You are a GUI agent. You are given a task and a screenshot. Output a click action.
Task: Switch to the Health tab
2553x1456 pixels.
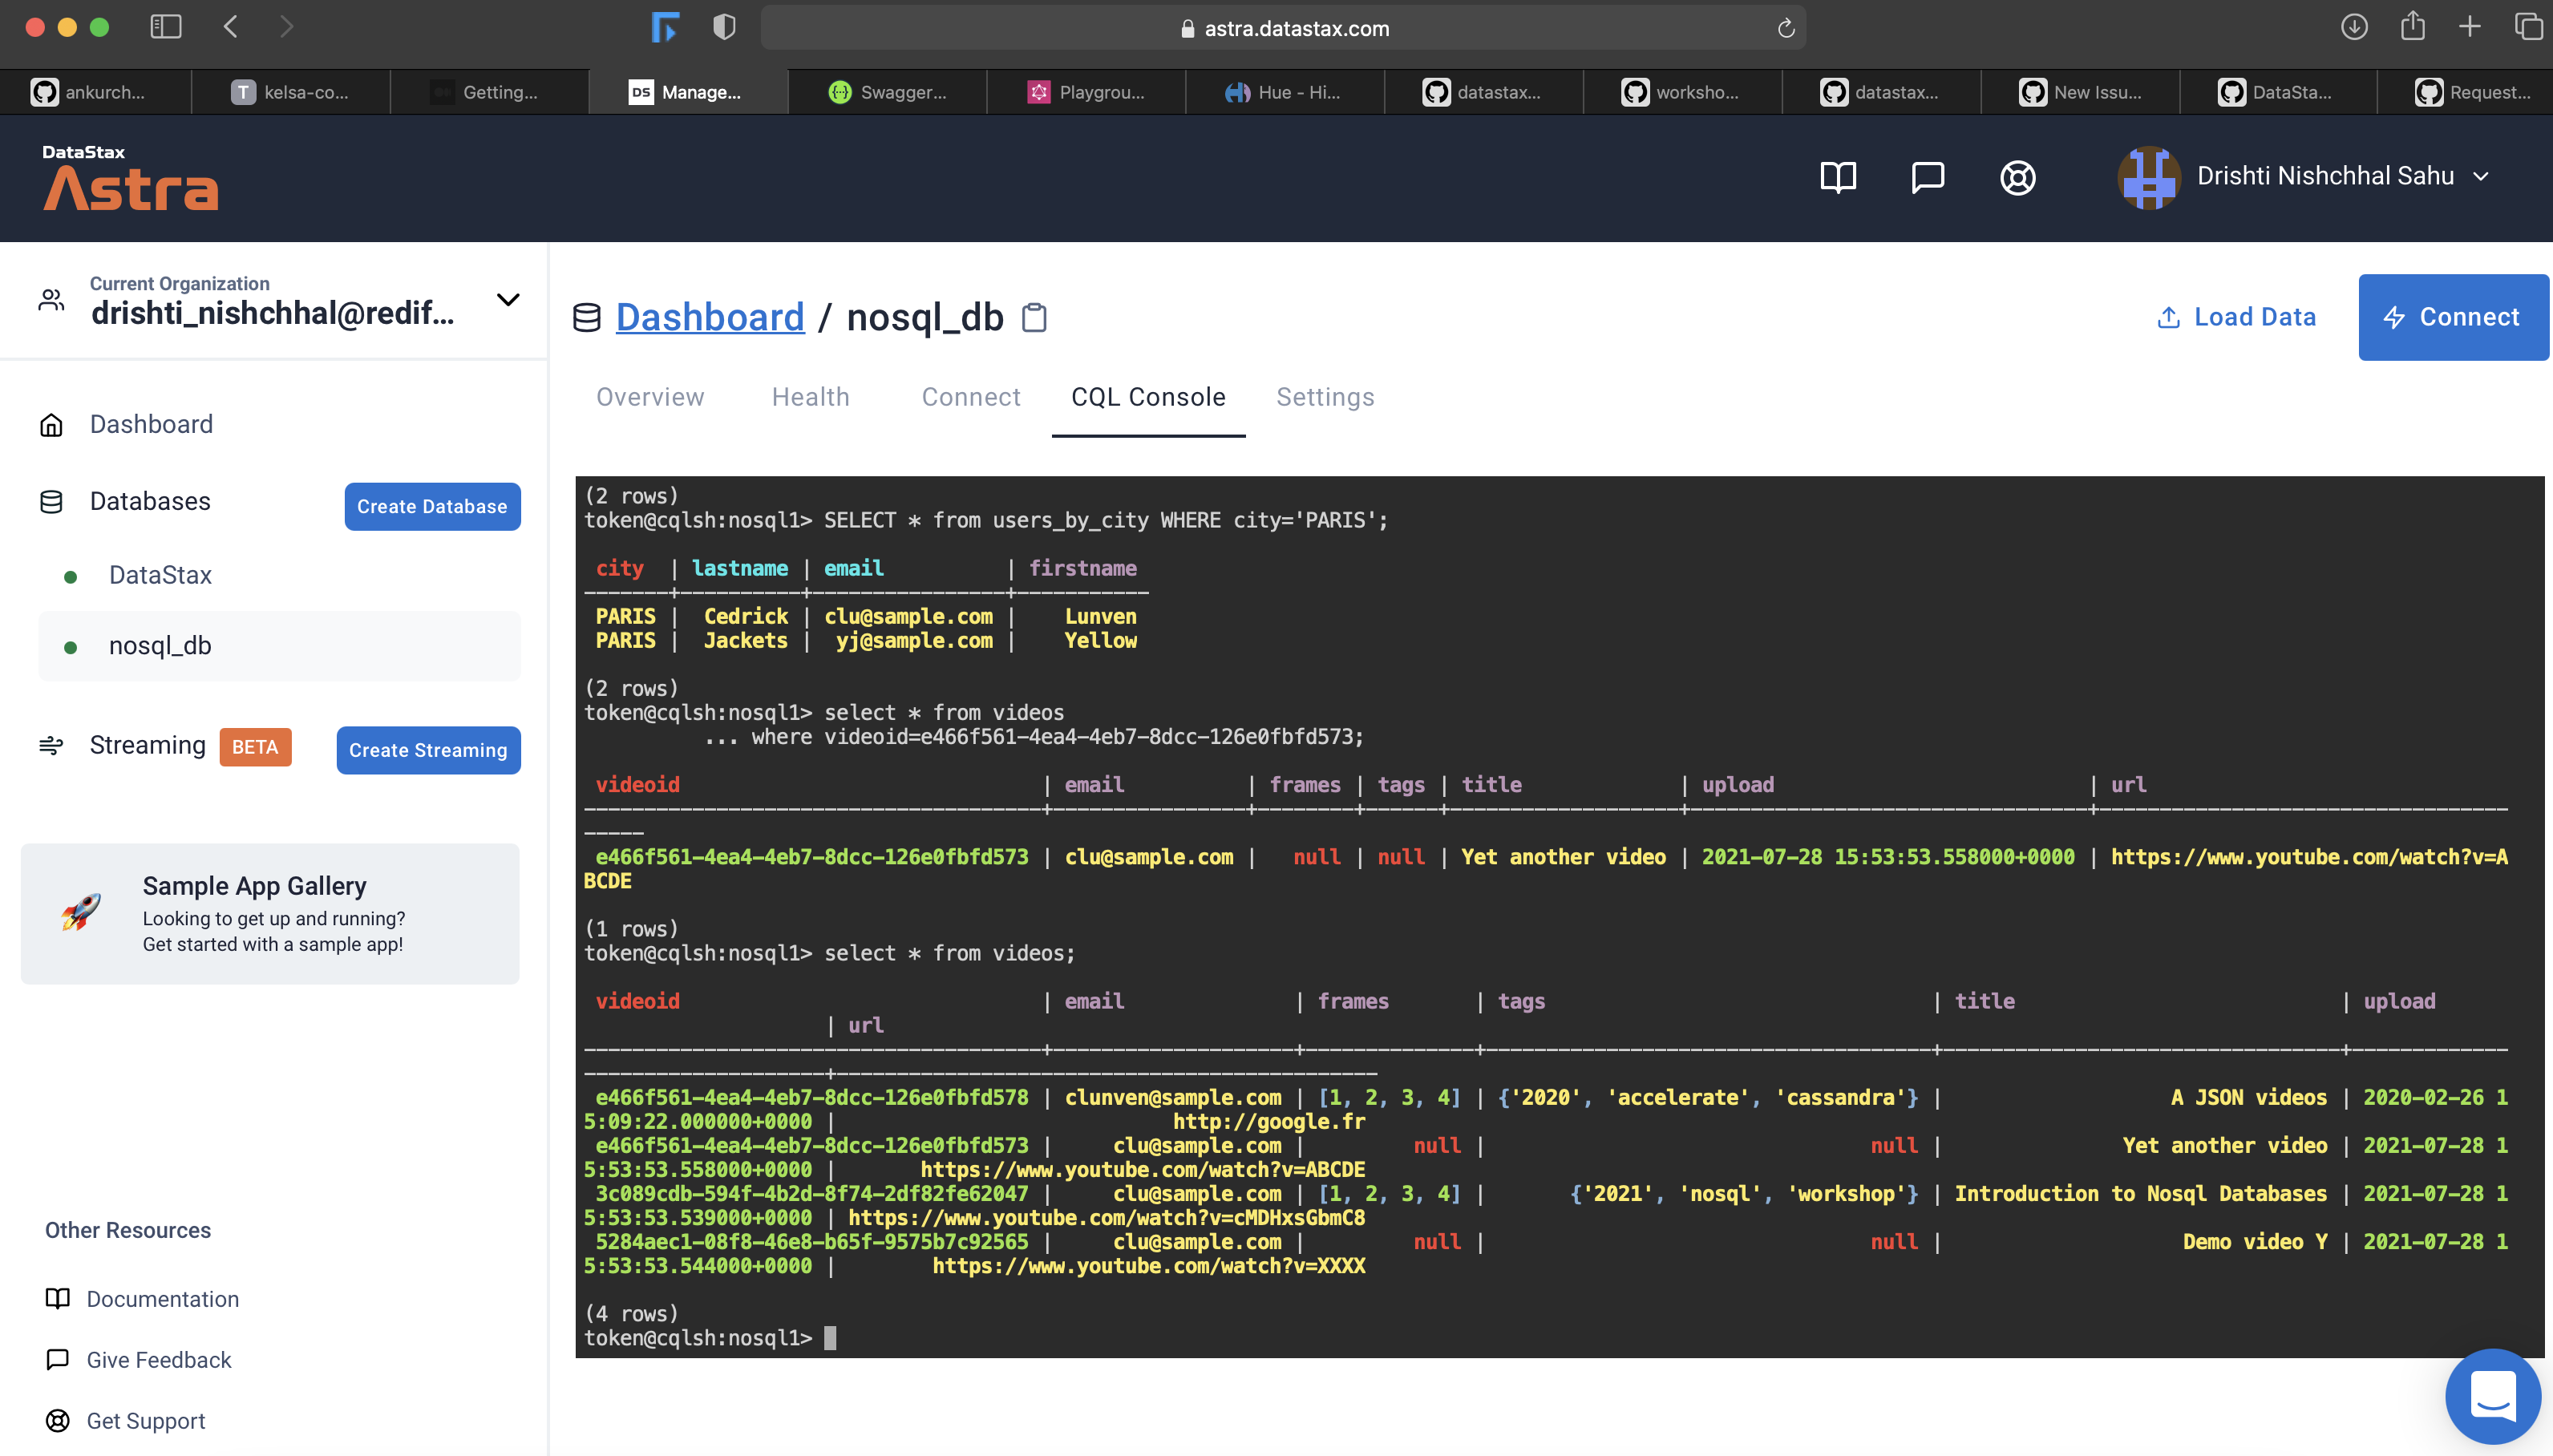click(810, 397)
